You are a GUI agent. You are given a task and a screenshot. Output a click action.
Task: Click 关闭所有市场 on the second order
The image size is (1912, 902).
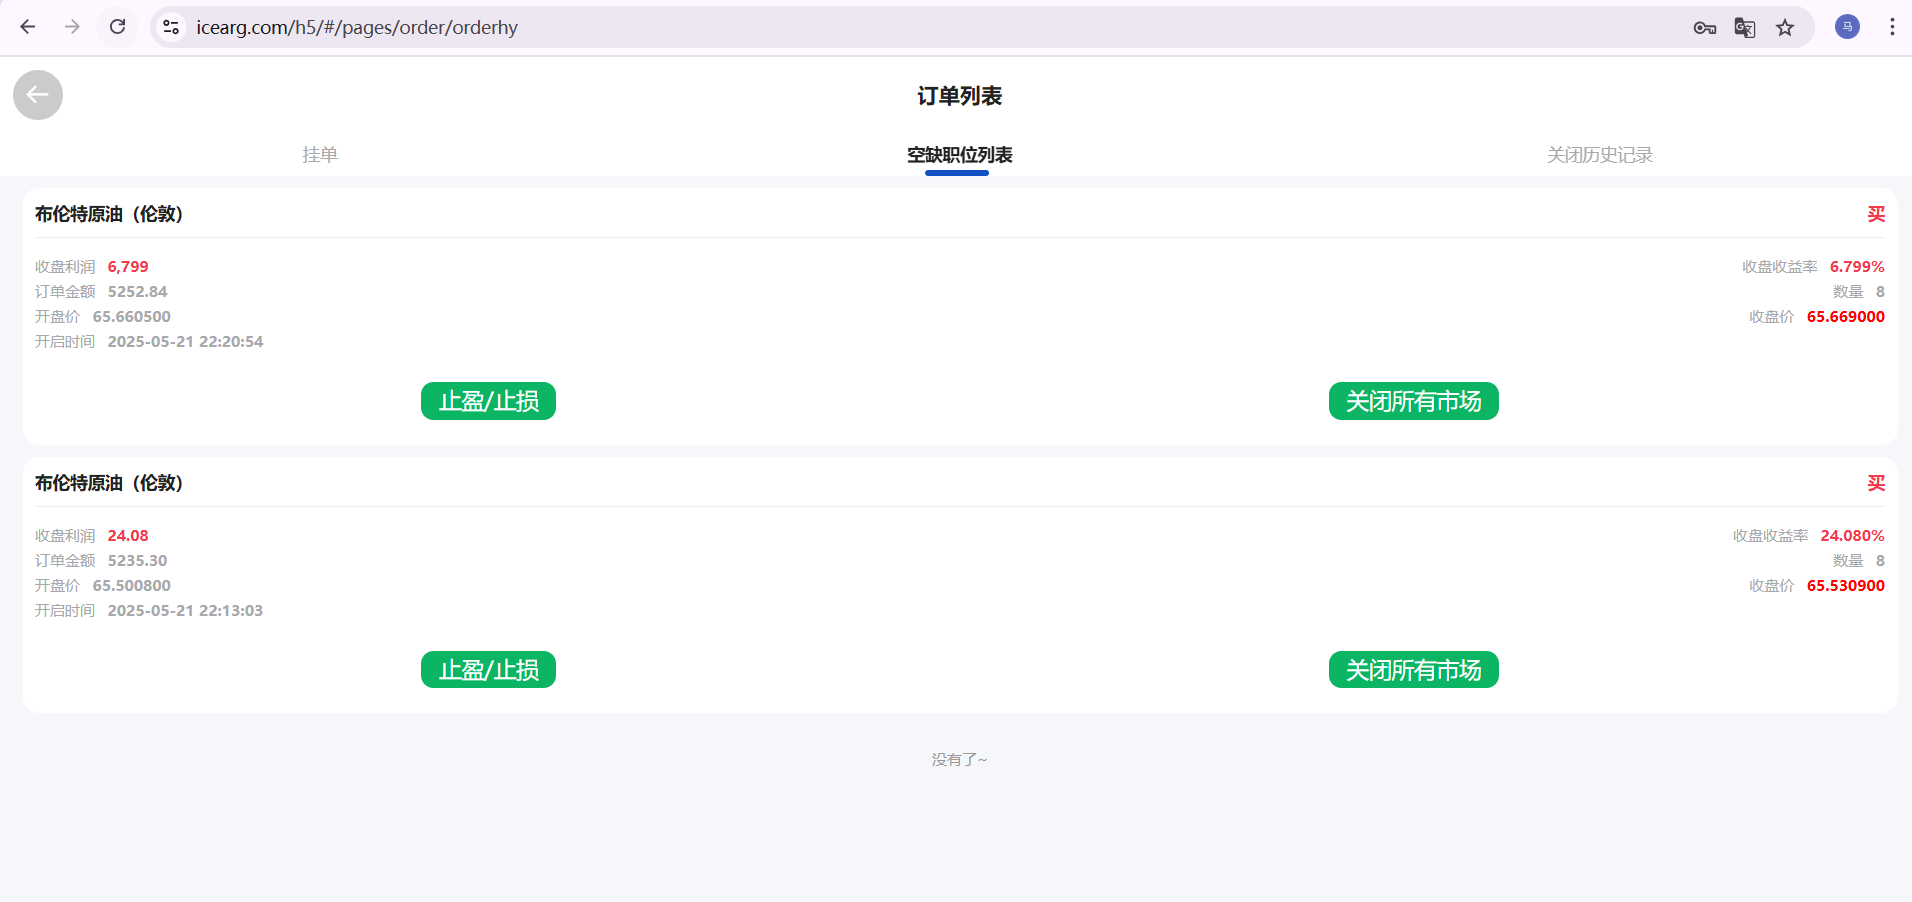pos(1413,670)
